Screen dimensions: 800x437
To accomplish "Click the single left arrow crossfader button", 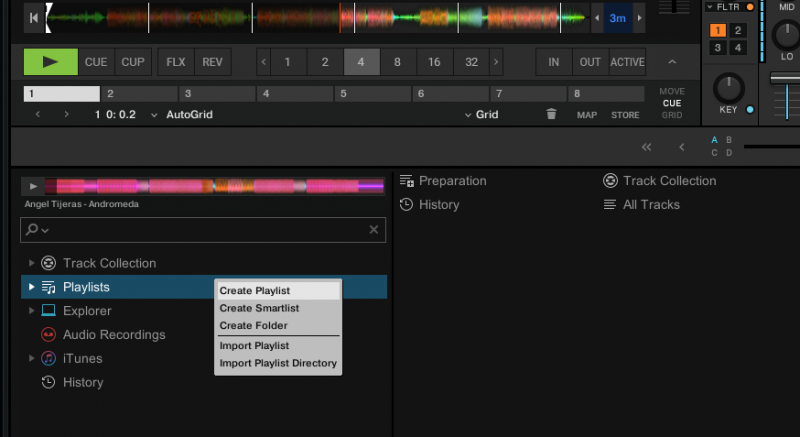I will pos(682,147).
